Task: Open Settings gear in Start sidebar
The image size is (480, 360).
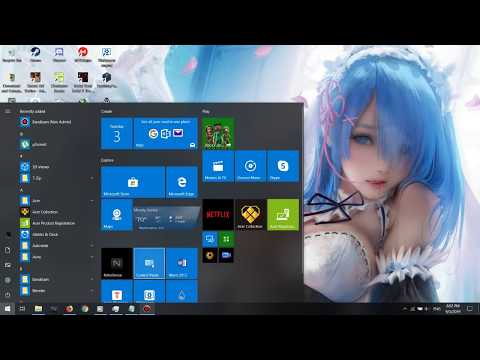Action: (x=8, y=280)
